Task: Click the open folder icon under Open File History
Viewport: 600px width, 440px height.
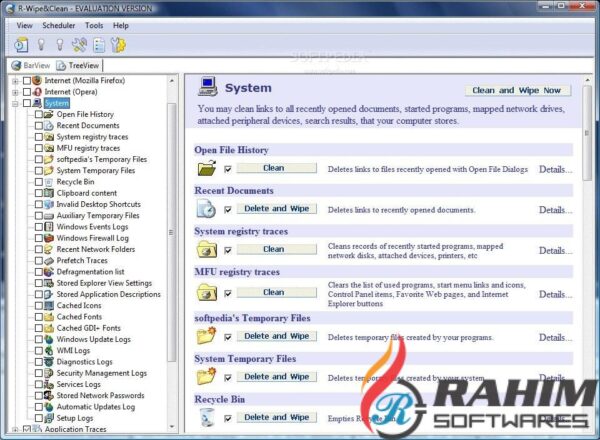Action: [x=207, y=168]
